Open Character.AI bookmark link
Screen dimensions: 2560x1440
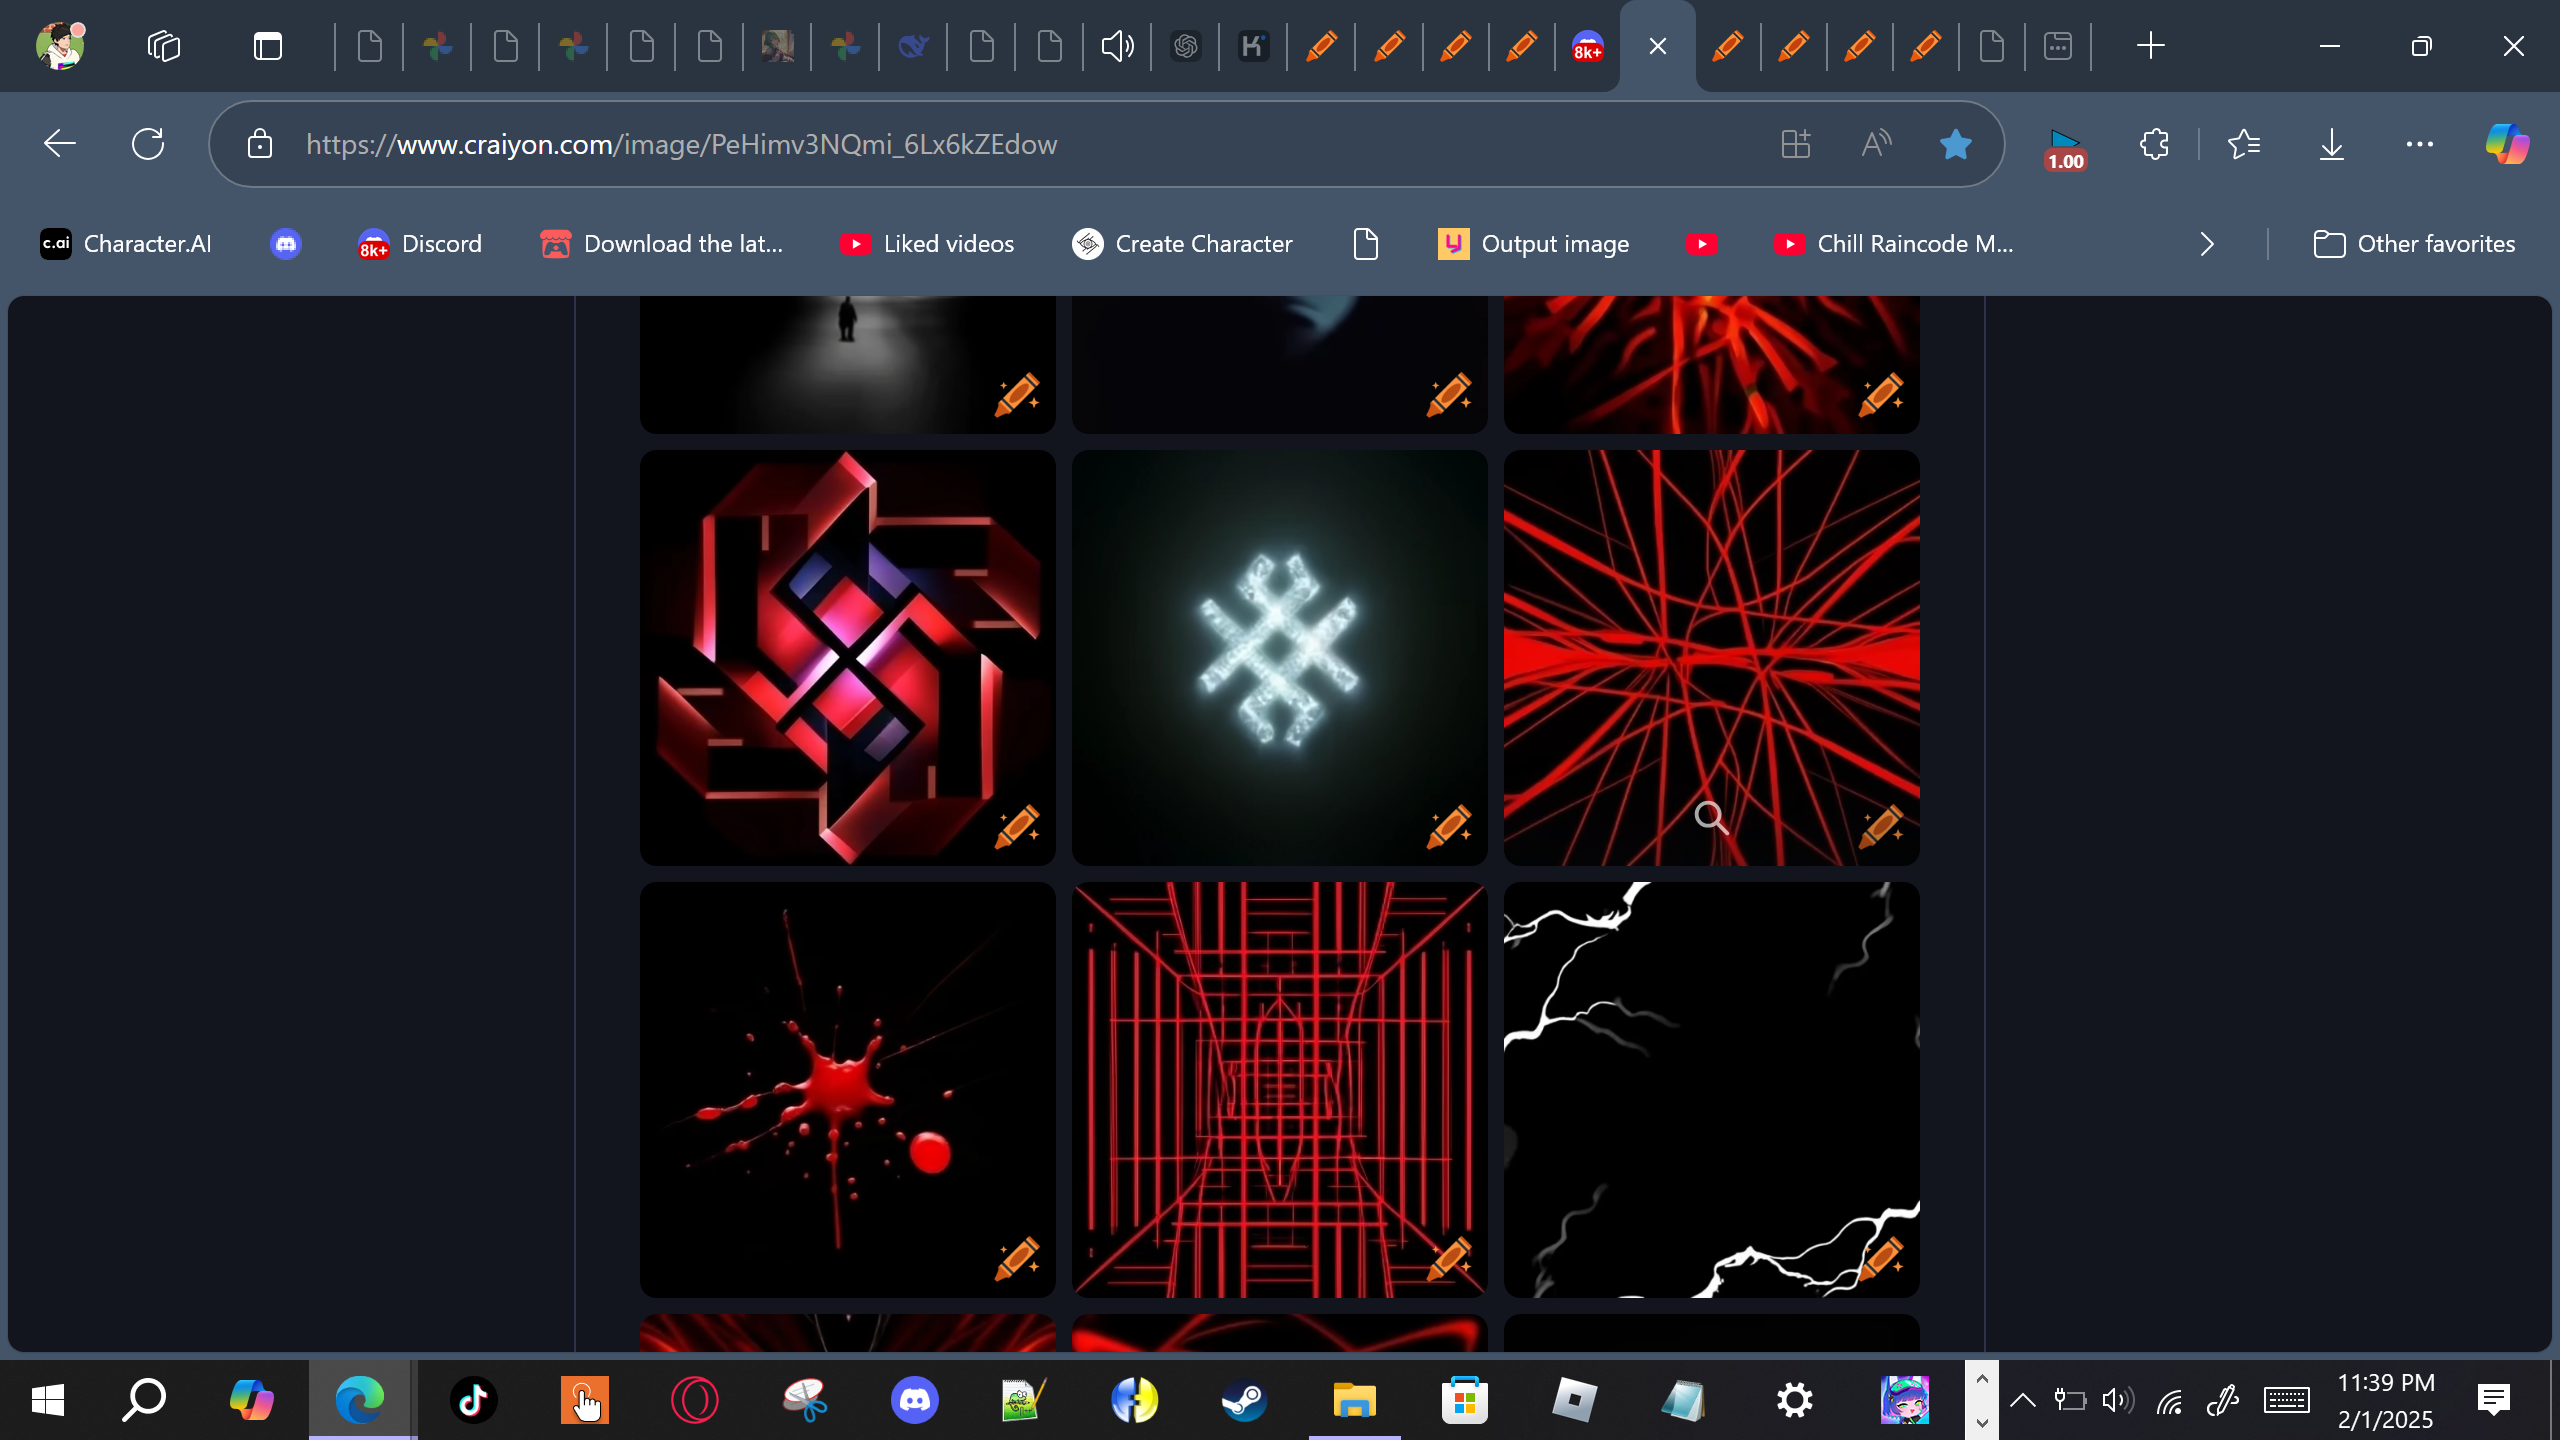click(126, 244)
